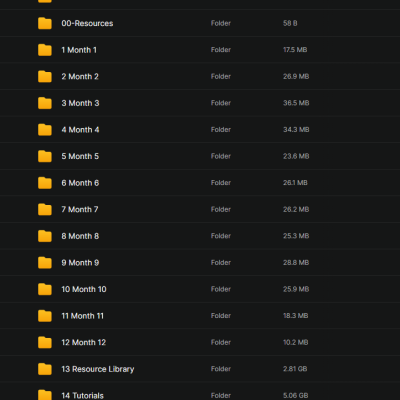Select the 6 Month 6 folder name
The image size is (400, 400).
click(x=80, y=183)
